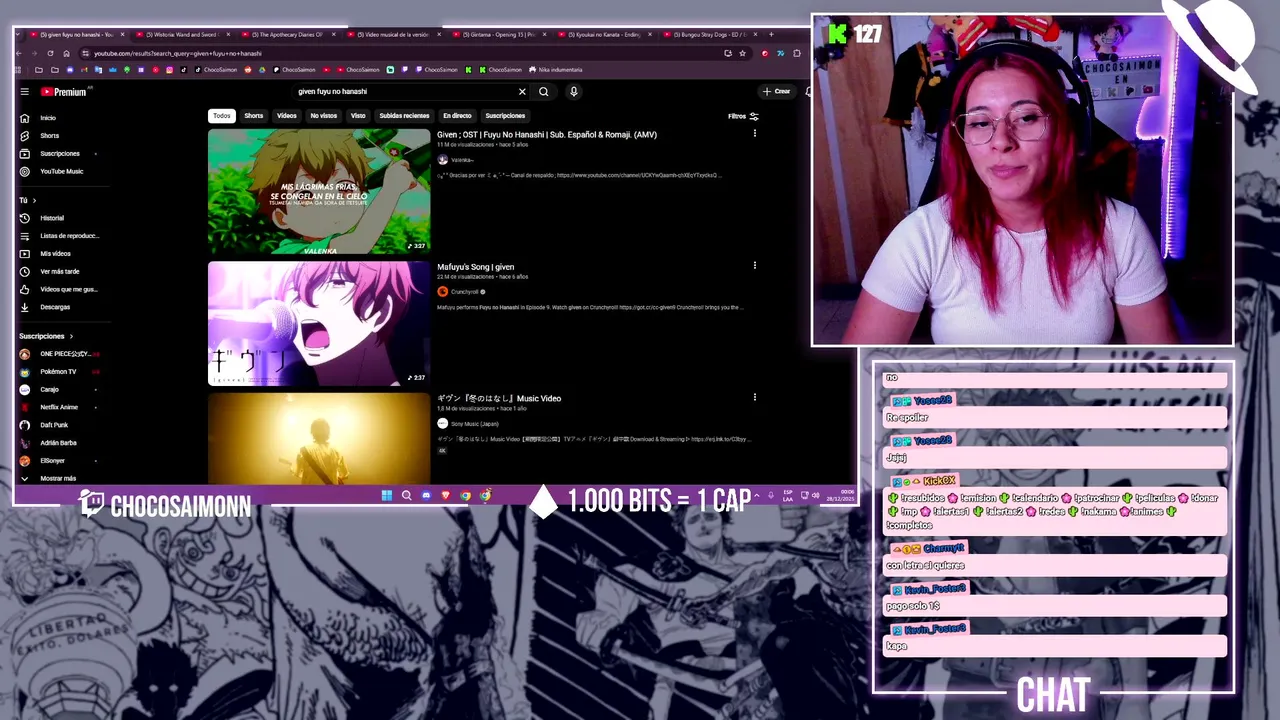Open more options for Given OST video
Screen dimensions: 1280x720
(755, 134)
